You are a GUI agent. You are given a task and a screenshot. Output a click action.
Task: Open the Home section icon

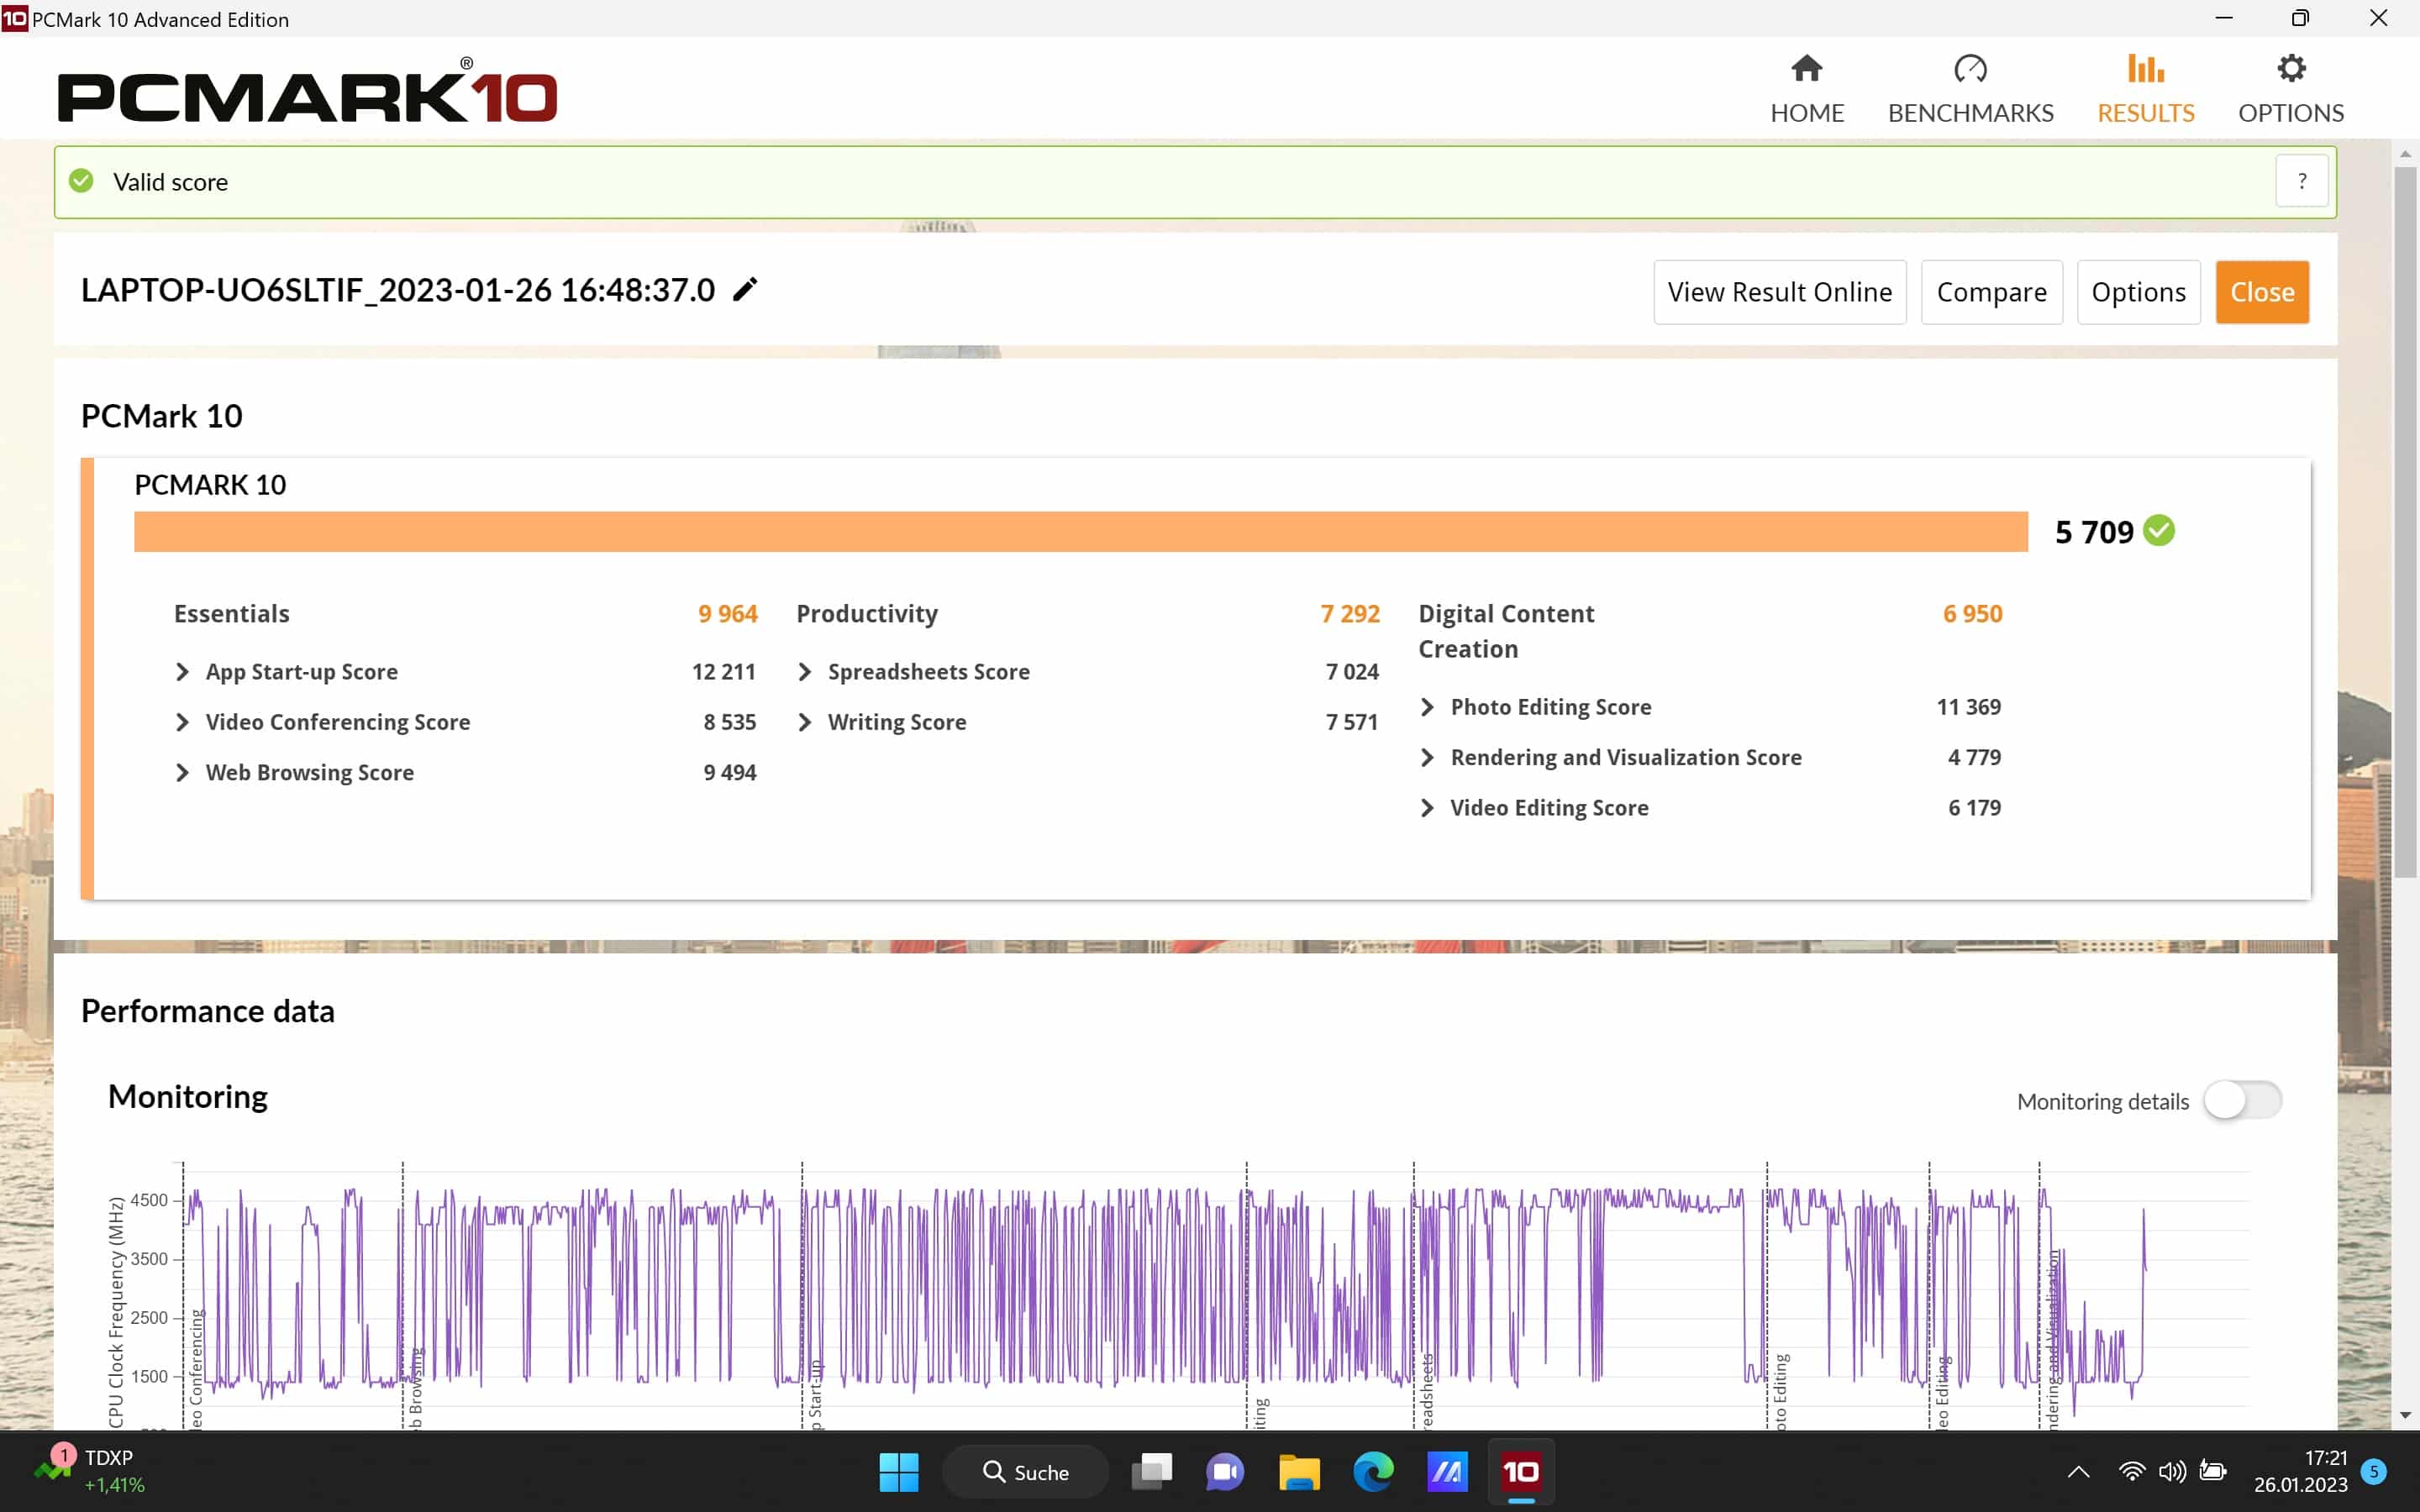pos(1806,69)
